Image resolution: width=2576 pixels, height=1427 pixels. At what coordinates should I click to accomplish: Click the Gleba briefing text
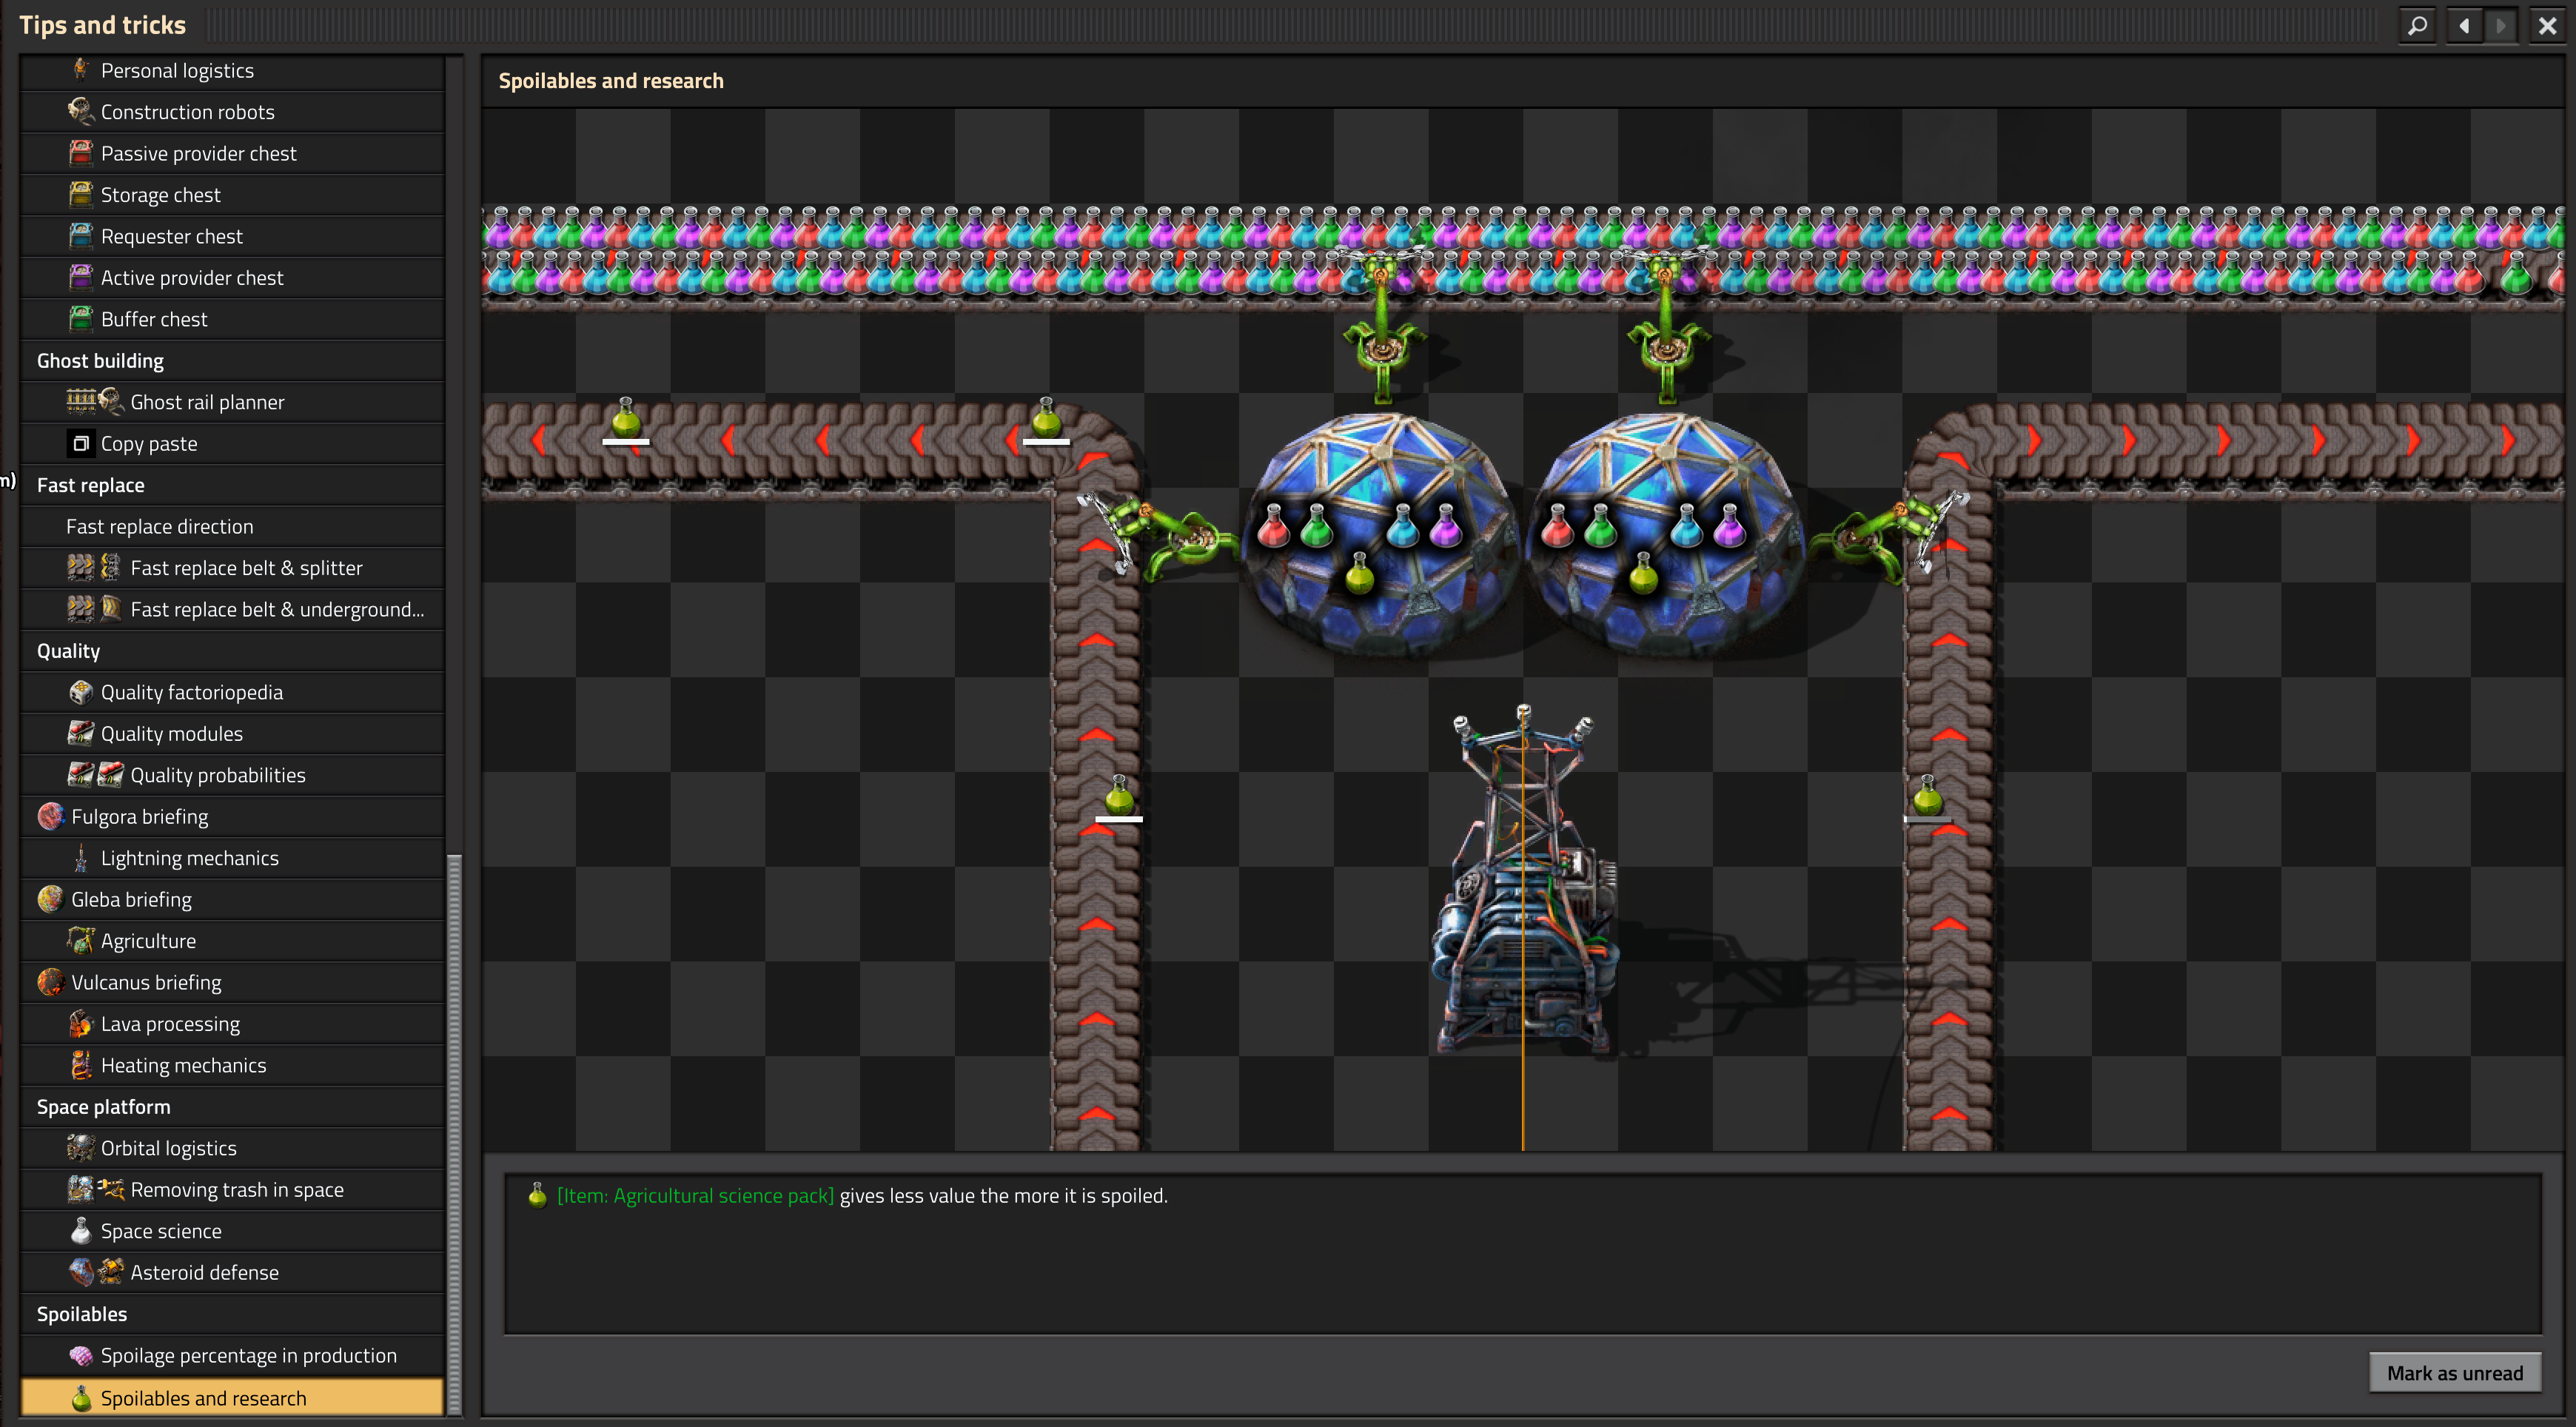(x=131, y=900)
